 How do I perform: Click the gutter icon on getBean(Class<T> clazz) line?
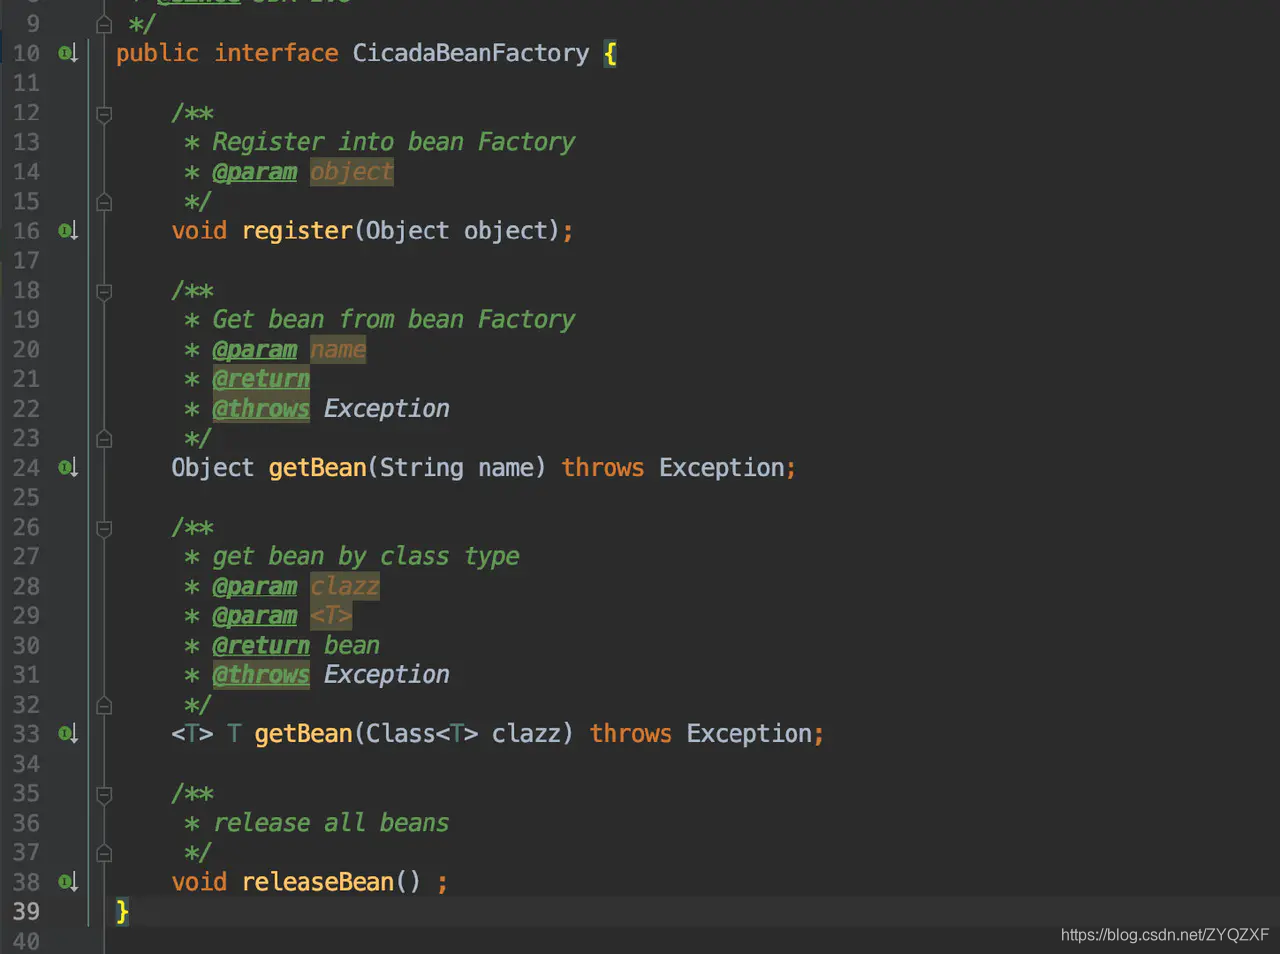point(68,734)
